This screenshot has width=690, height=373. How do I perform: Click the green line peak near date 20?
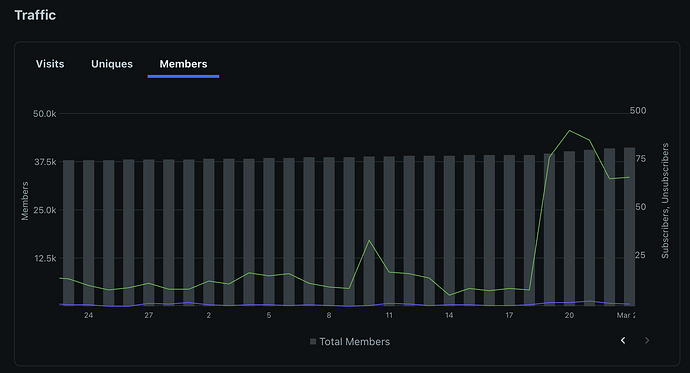click(569, 131)
